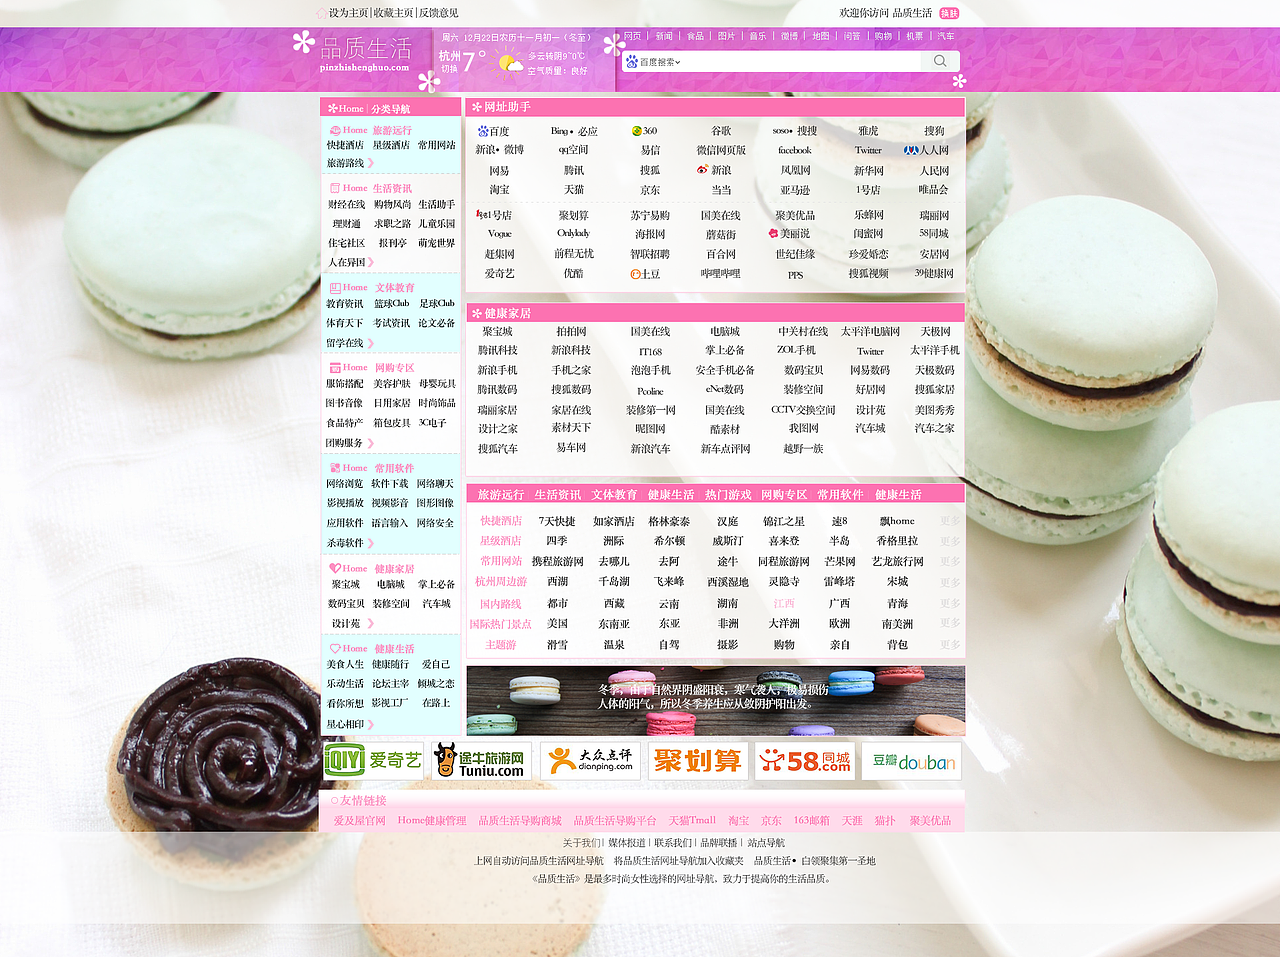The image size is (1280, 957).
Task: Click the 换肤 skin-change button
Action: coord(949,13)
